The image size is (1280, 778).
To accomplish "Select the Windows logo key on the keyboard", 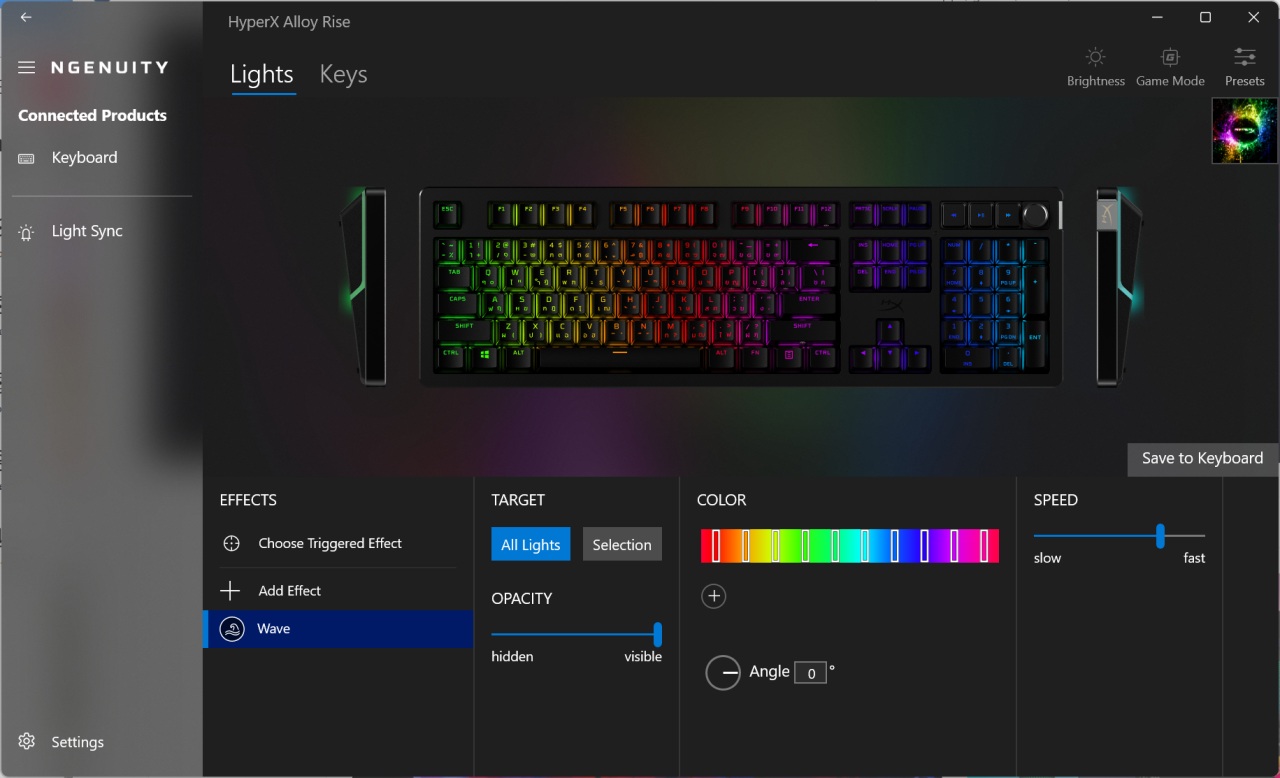I will click(x=485, y=357).
